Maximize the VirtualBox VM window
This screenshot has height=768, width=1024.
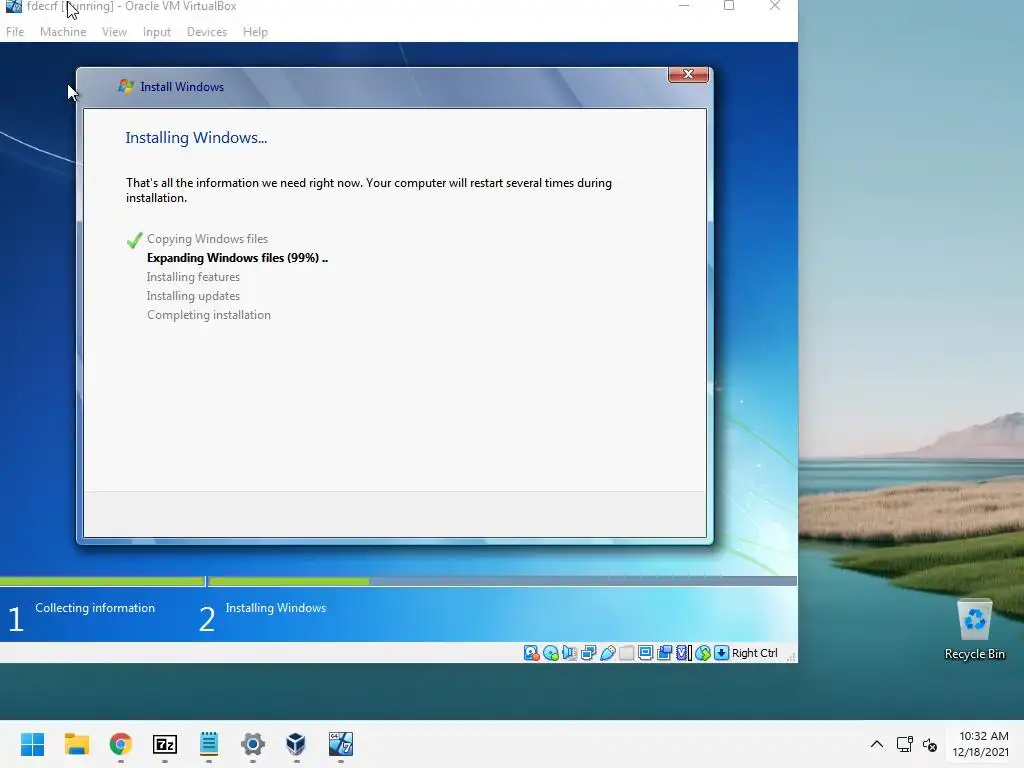click(729, 6)
